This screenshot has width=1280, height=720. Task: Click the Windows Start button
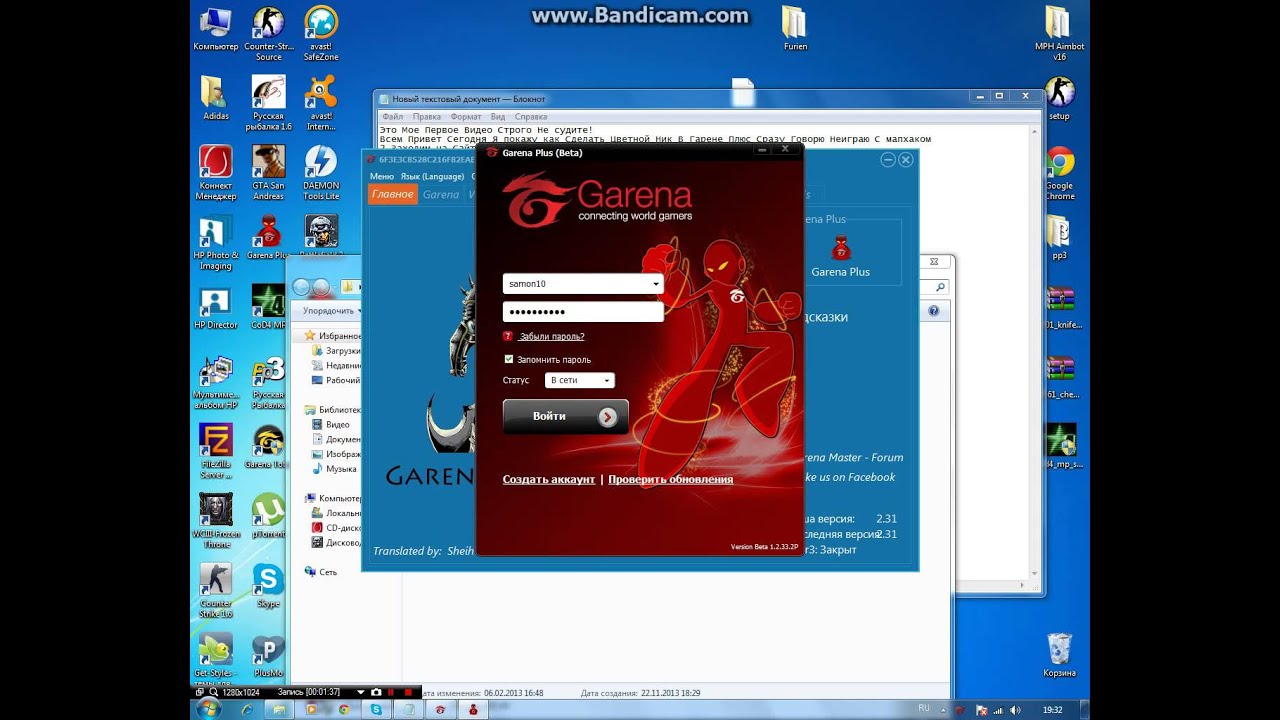click(x=209, y=709)
